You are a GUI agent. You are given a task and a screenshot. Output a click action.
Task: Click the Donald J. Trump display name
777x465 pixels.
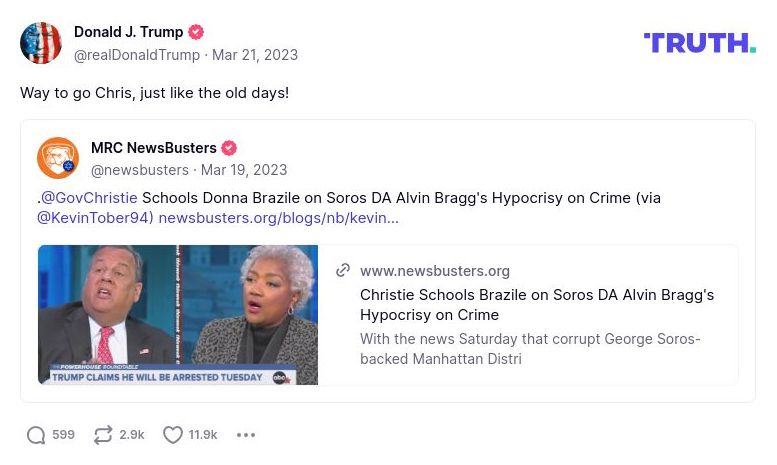pyautogui.click(x=127, y=33)
